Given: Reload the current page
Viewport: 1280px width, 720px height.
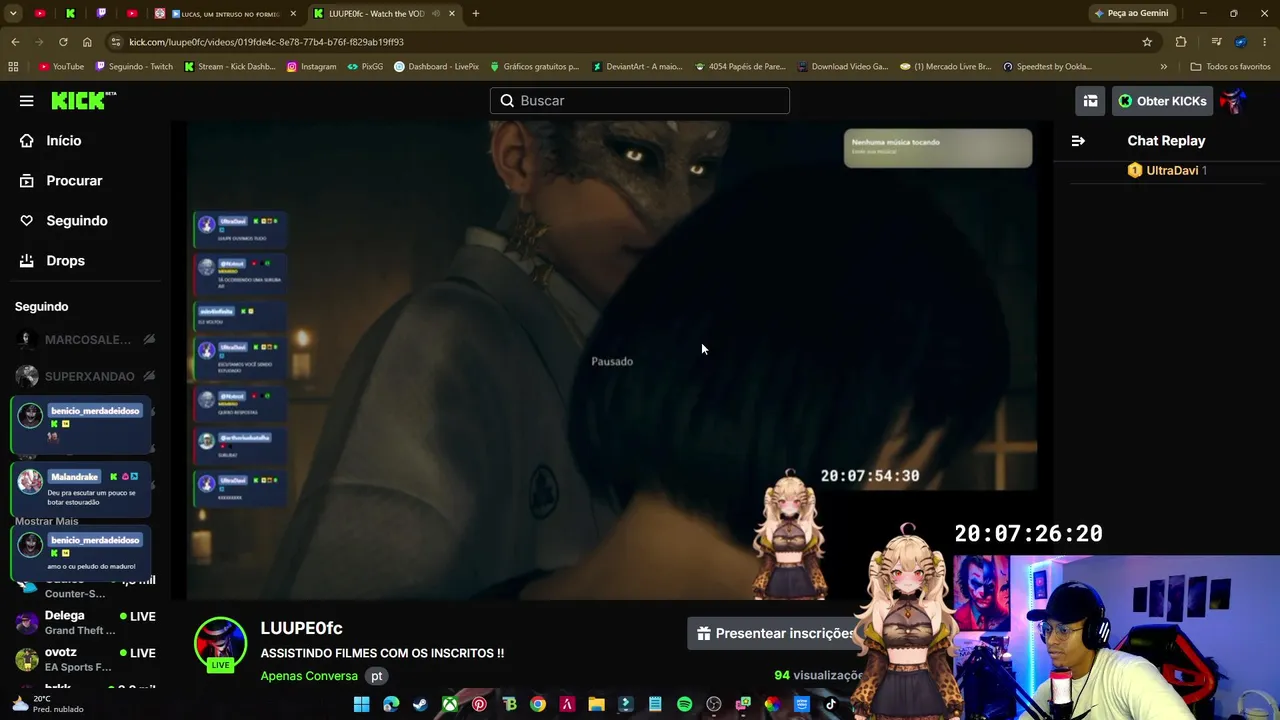Looking at the screenshot, I should (63, 42).
